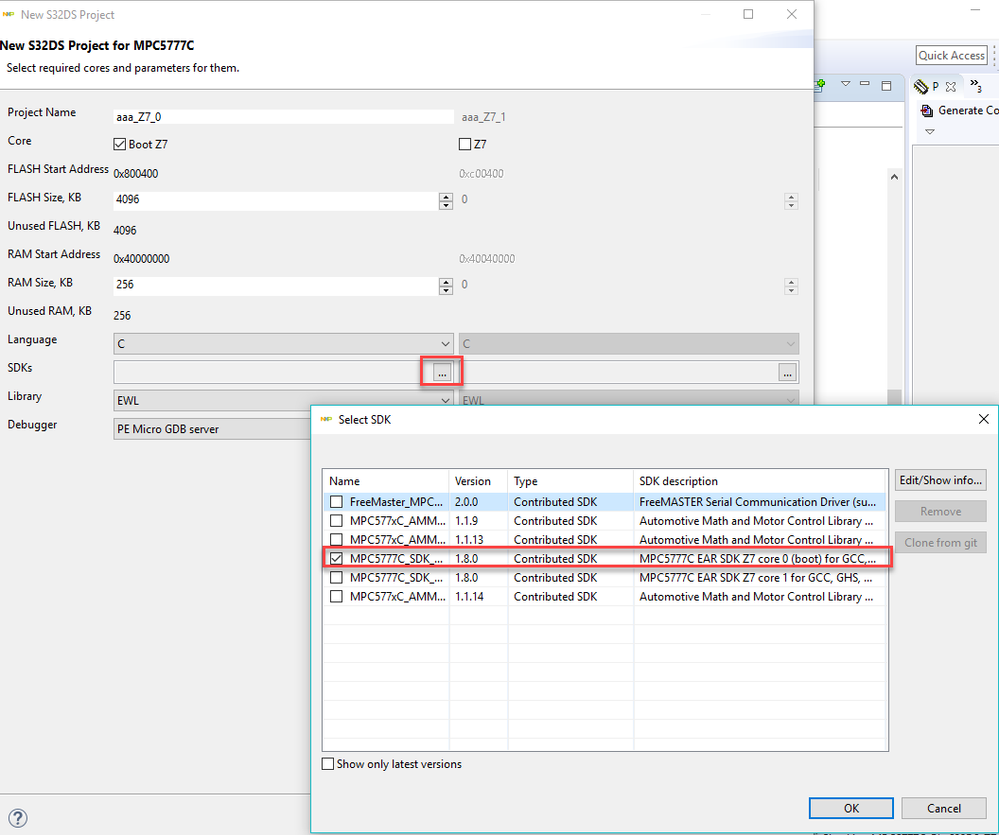Select FreeMASTER Serial Communication Driver description
Screen dimensions: 999x835
tap(758, 502)
